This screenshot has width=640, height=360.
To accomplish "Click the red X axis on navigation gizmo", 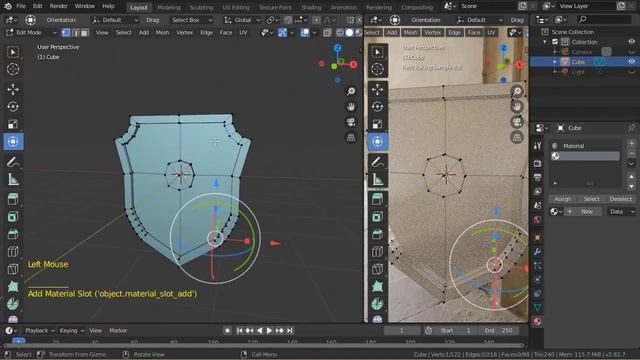I will pyautogui.click(x=353, y=64).
